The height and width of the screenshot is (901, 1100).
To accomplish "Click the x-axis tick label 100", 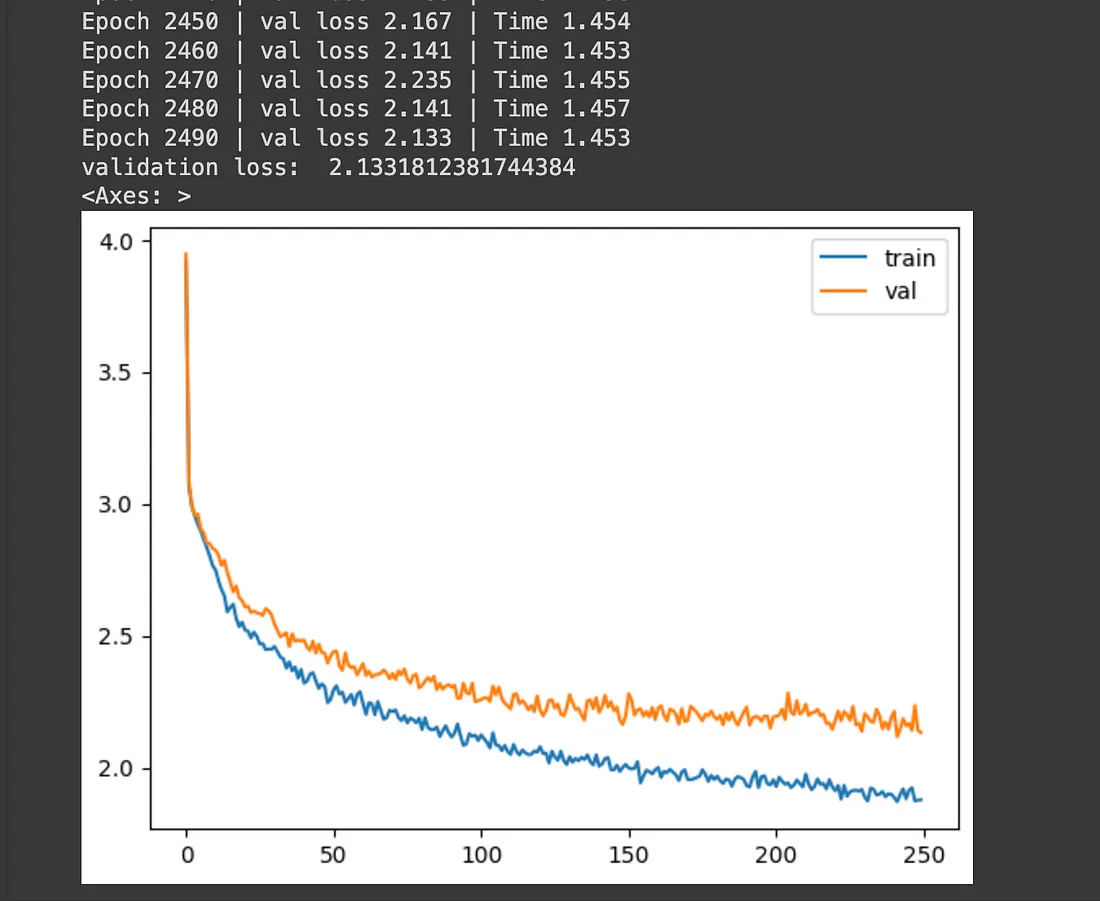I will coord(481,855).
